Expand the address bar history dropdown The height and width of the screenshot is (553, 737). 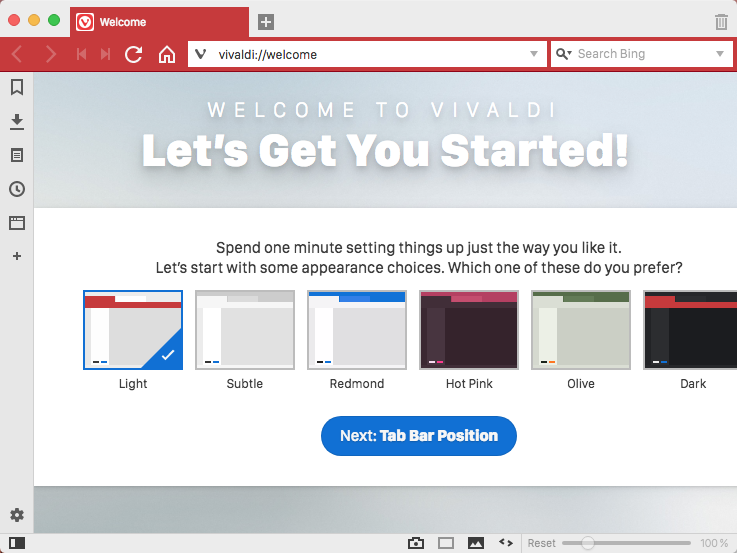[x=534, y=54]
